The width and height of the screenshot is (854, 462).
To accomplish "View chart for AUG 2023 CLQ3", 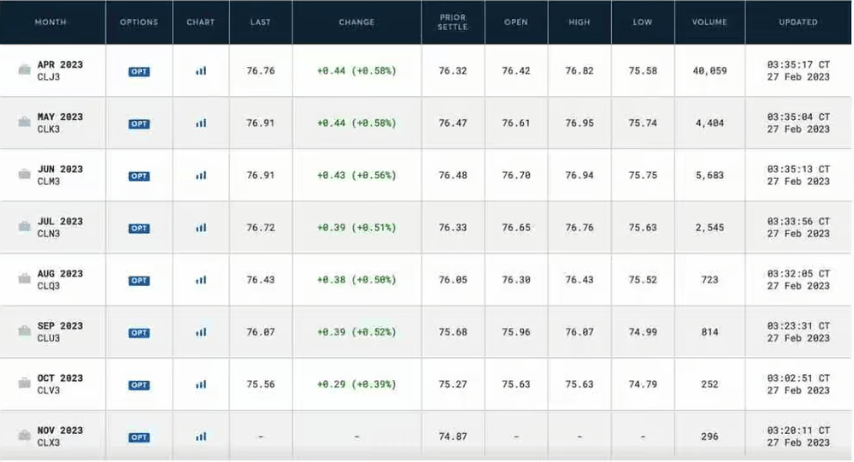I will point(201,280).
